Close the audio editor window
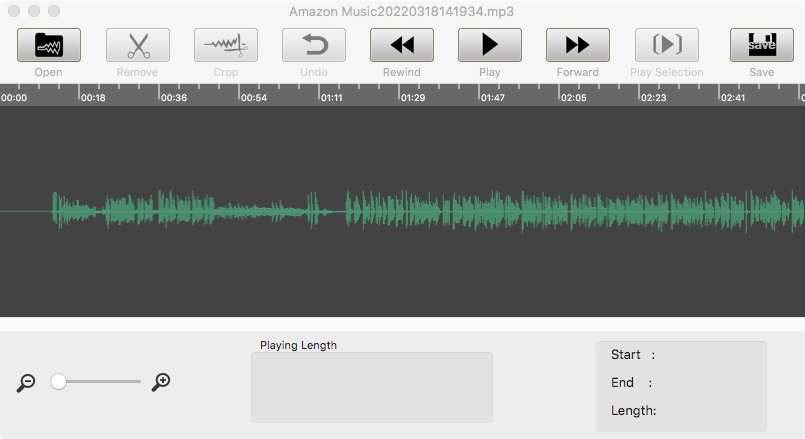805x439 pixels. (x=14, y=11)
